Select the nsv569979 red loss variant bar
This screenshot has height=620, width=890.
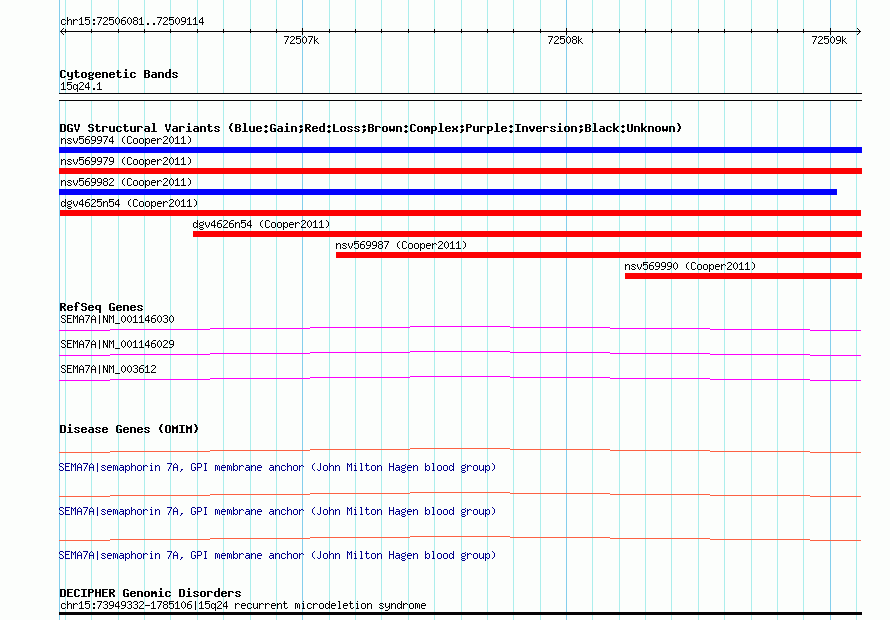[460, 171]
